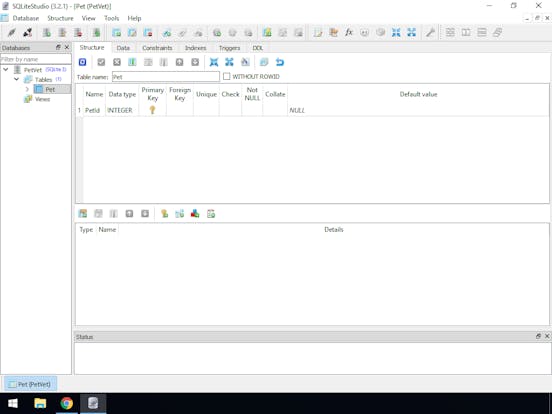
Task: Click the Filter by name field
Action: [36, 59]
